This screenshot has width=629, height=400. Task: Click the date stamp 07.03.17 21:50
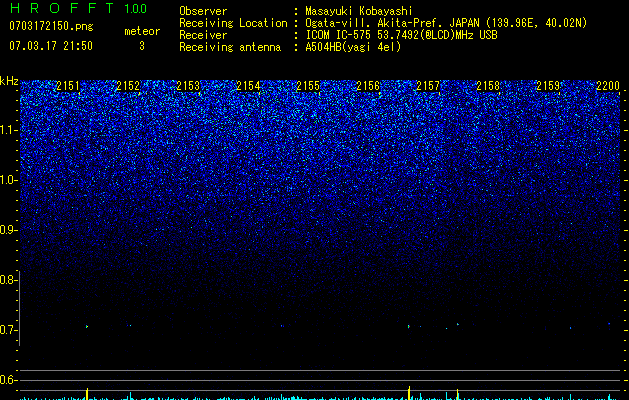51,46
